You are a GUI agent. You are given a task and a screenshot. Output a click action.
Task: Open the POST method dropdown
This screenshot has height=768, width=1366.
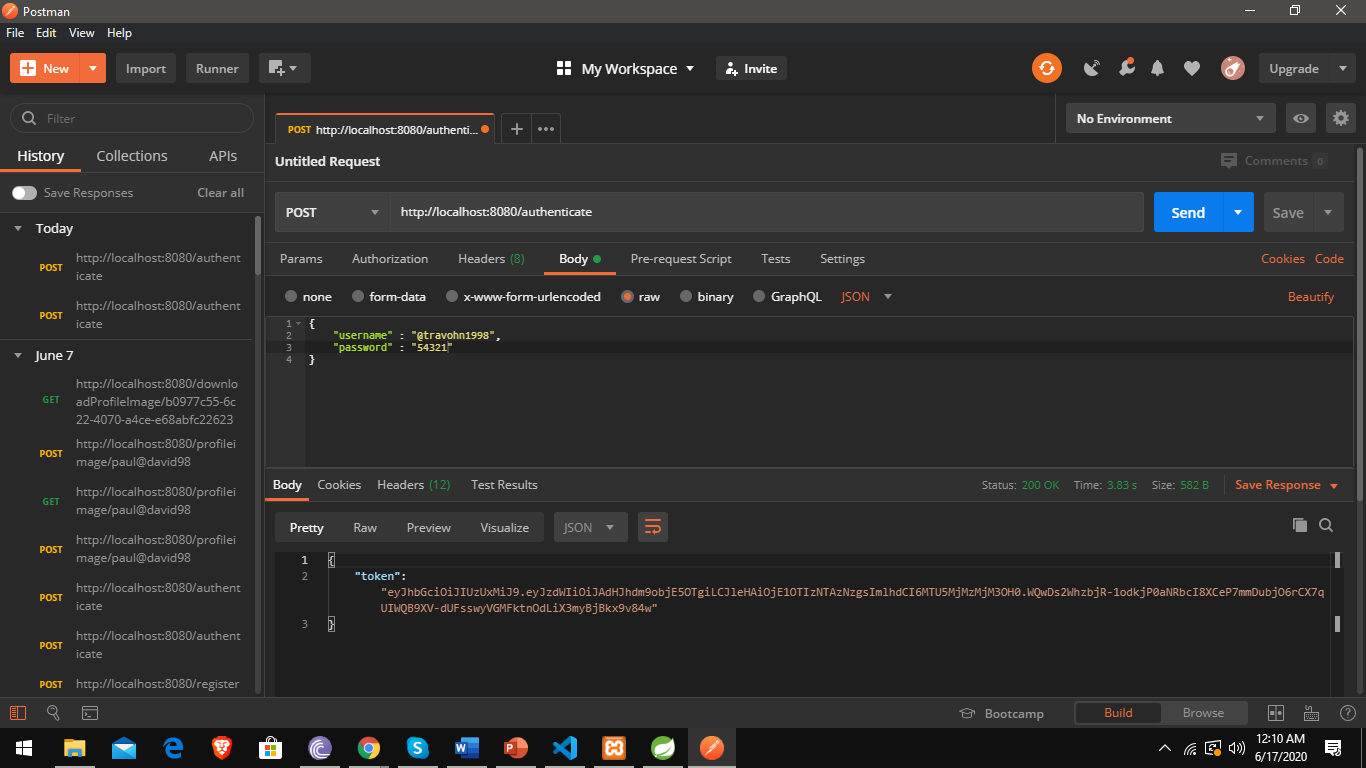pyautogui.click(x=332, y=212)
